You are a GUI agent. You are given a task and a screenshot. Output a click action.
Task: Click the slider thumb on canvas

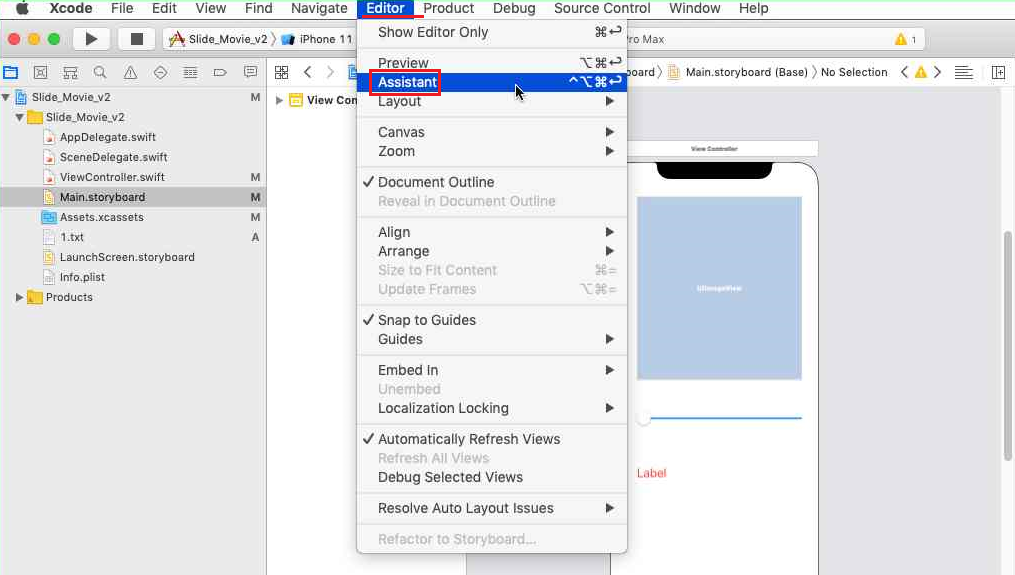click(x=643, y=419)
